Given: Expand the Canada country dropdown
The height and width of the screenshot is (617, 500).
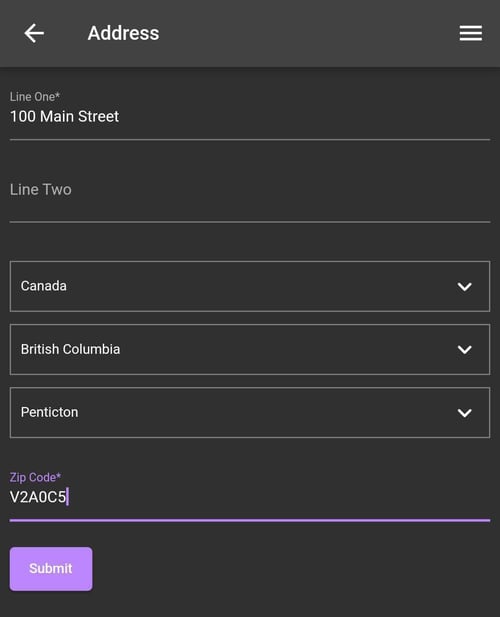Looking at the screenshot, I should click(250, 286).
